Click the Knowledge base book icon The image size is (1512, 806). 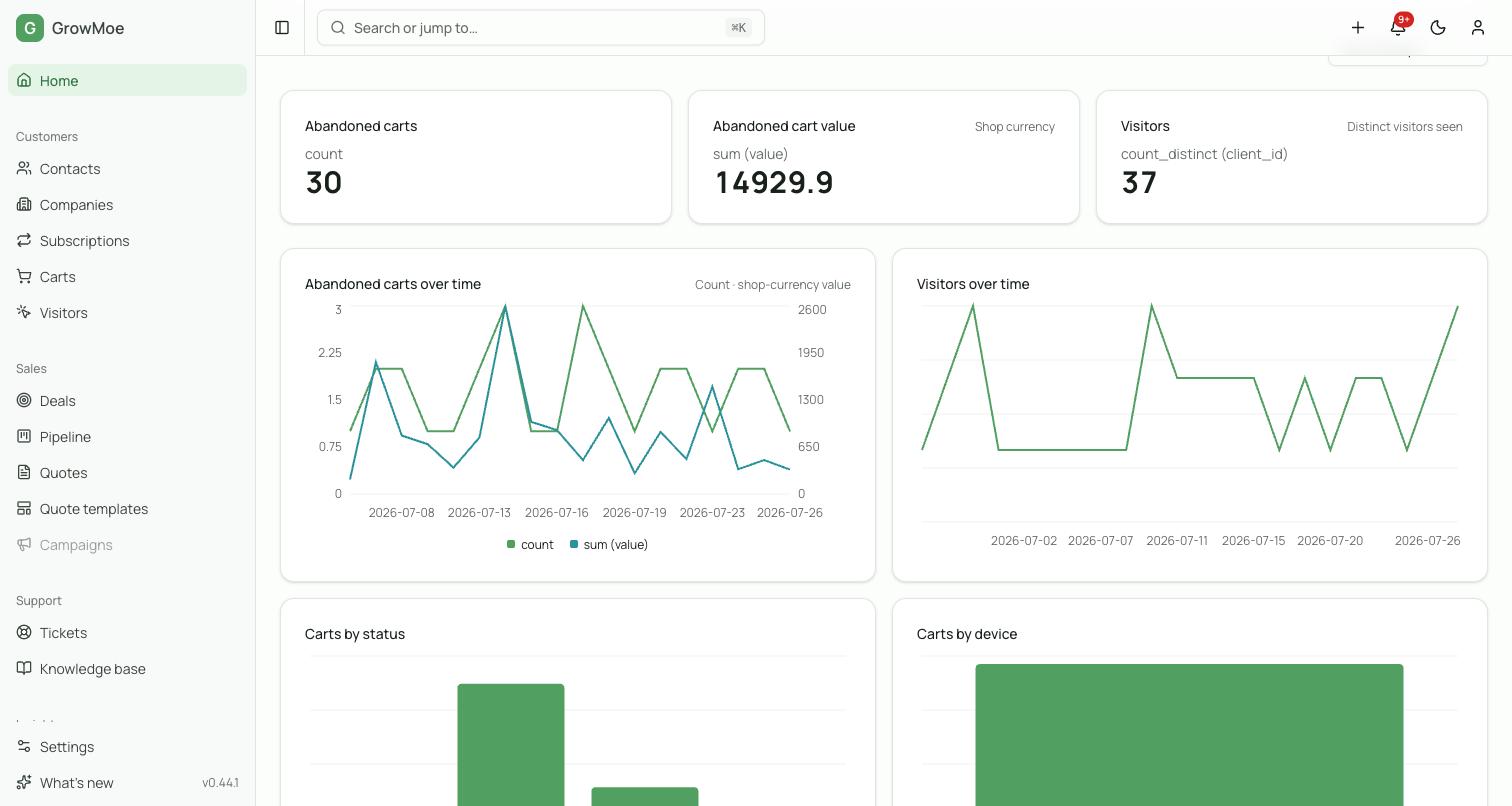point(24,669)
